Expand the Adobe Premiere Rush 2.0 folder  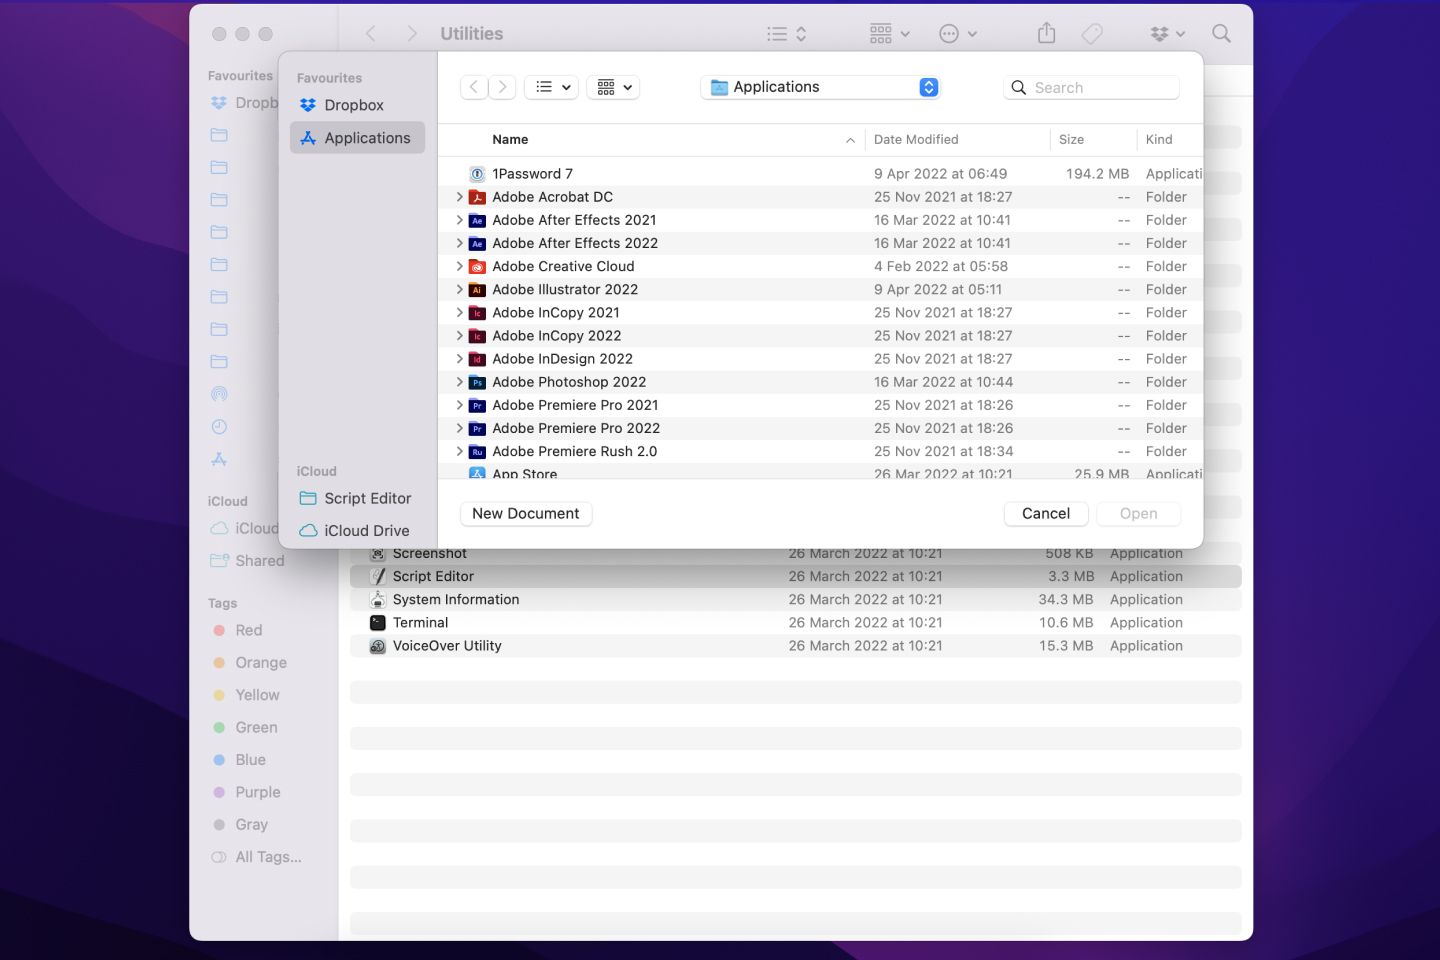[459, 451]
